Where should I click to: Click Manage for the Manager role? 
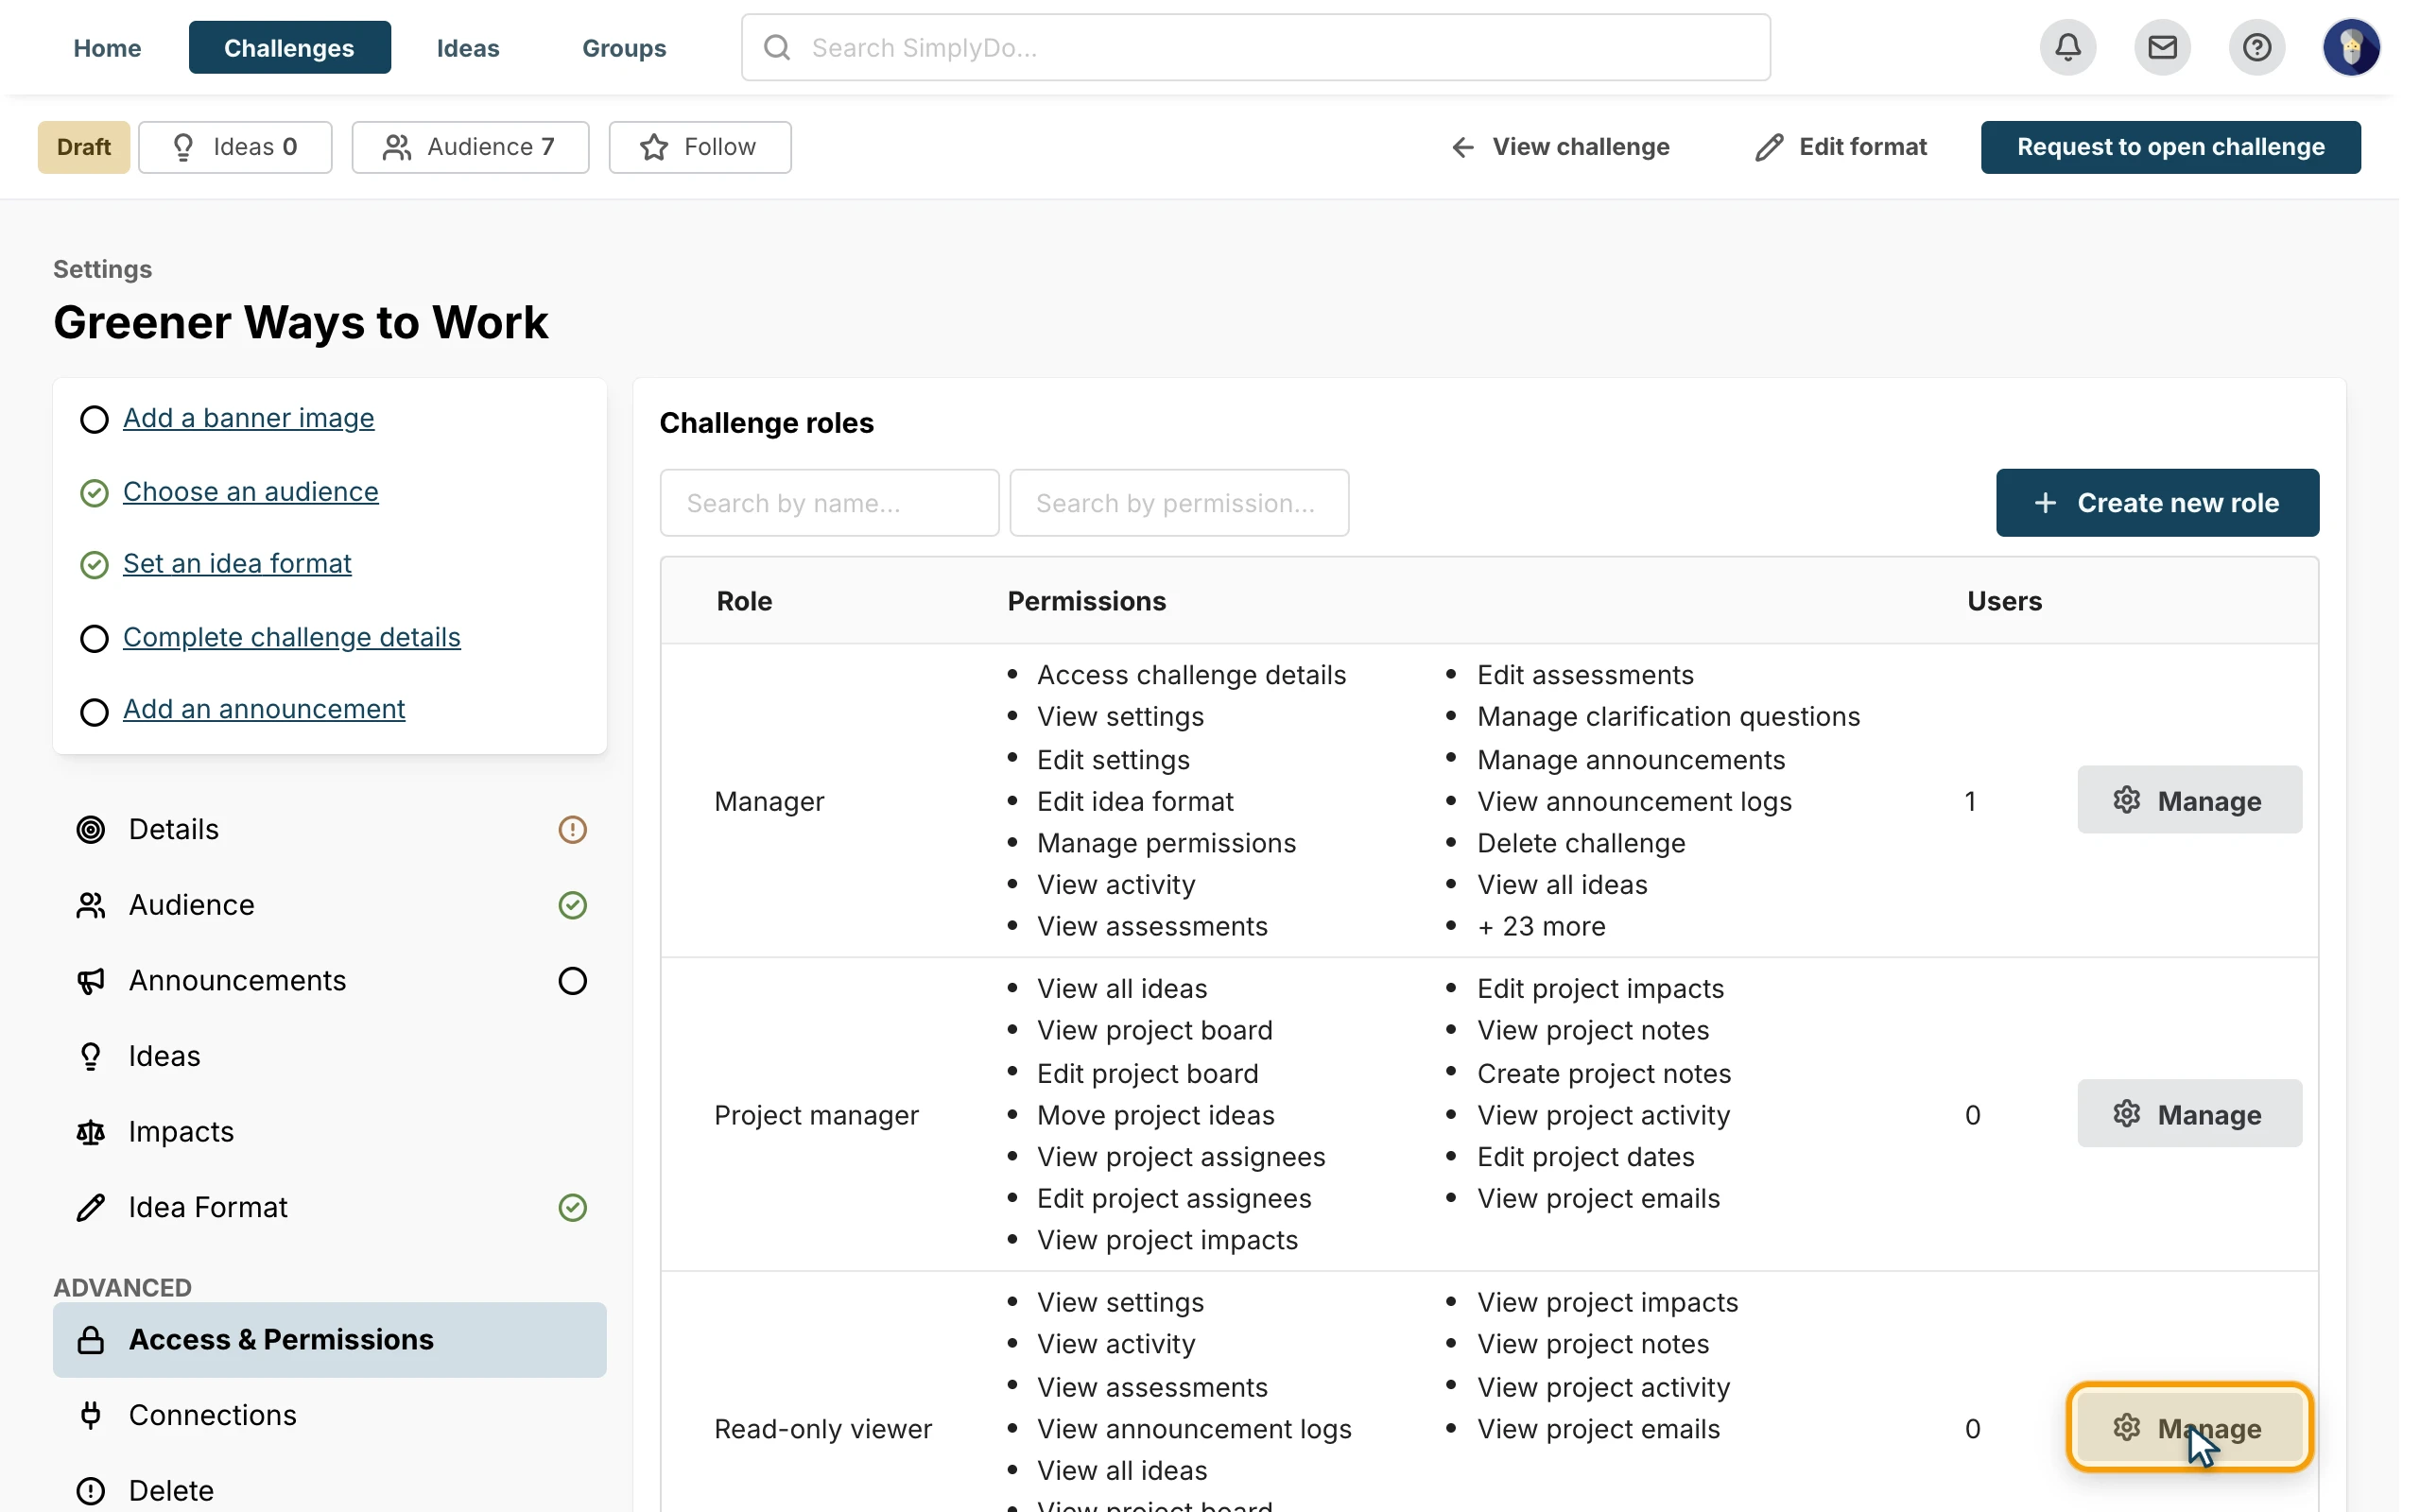[2189, 800]
